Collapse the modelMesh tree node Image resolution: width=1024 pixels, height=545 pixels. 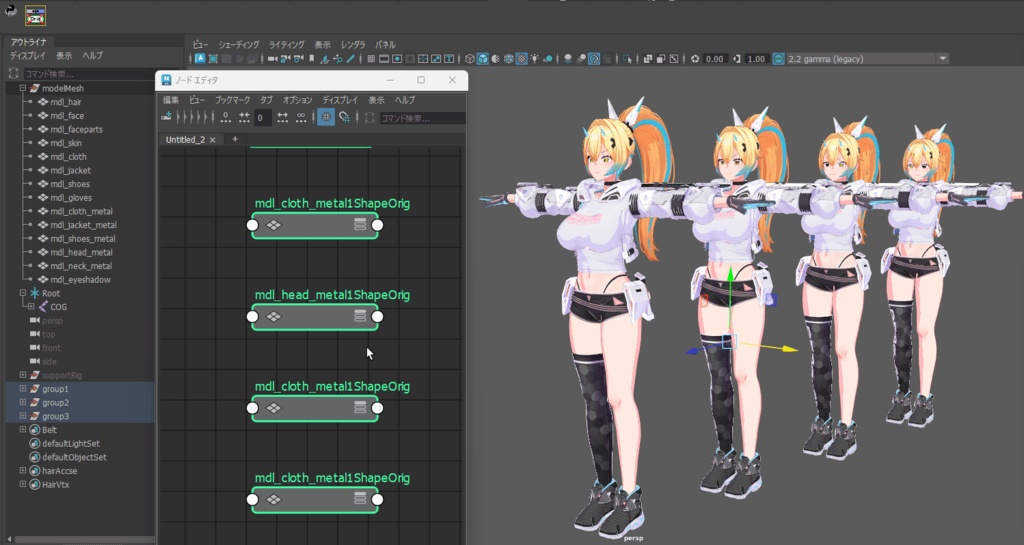tap(23, 88)
